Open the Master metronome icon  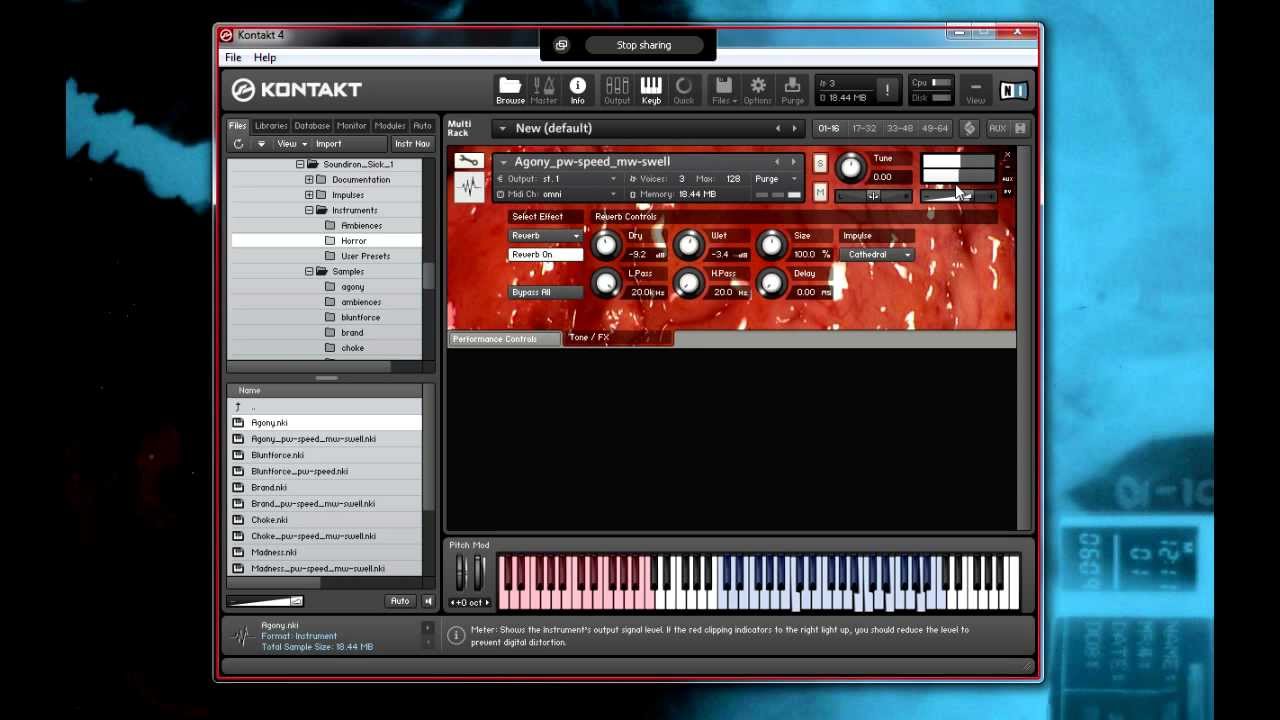click(544, 90)
